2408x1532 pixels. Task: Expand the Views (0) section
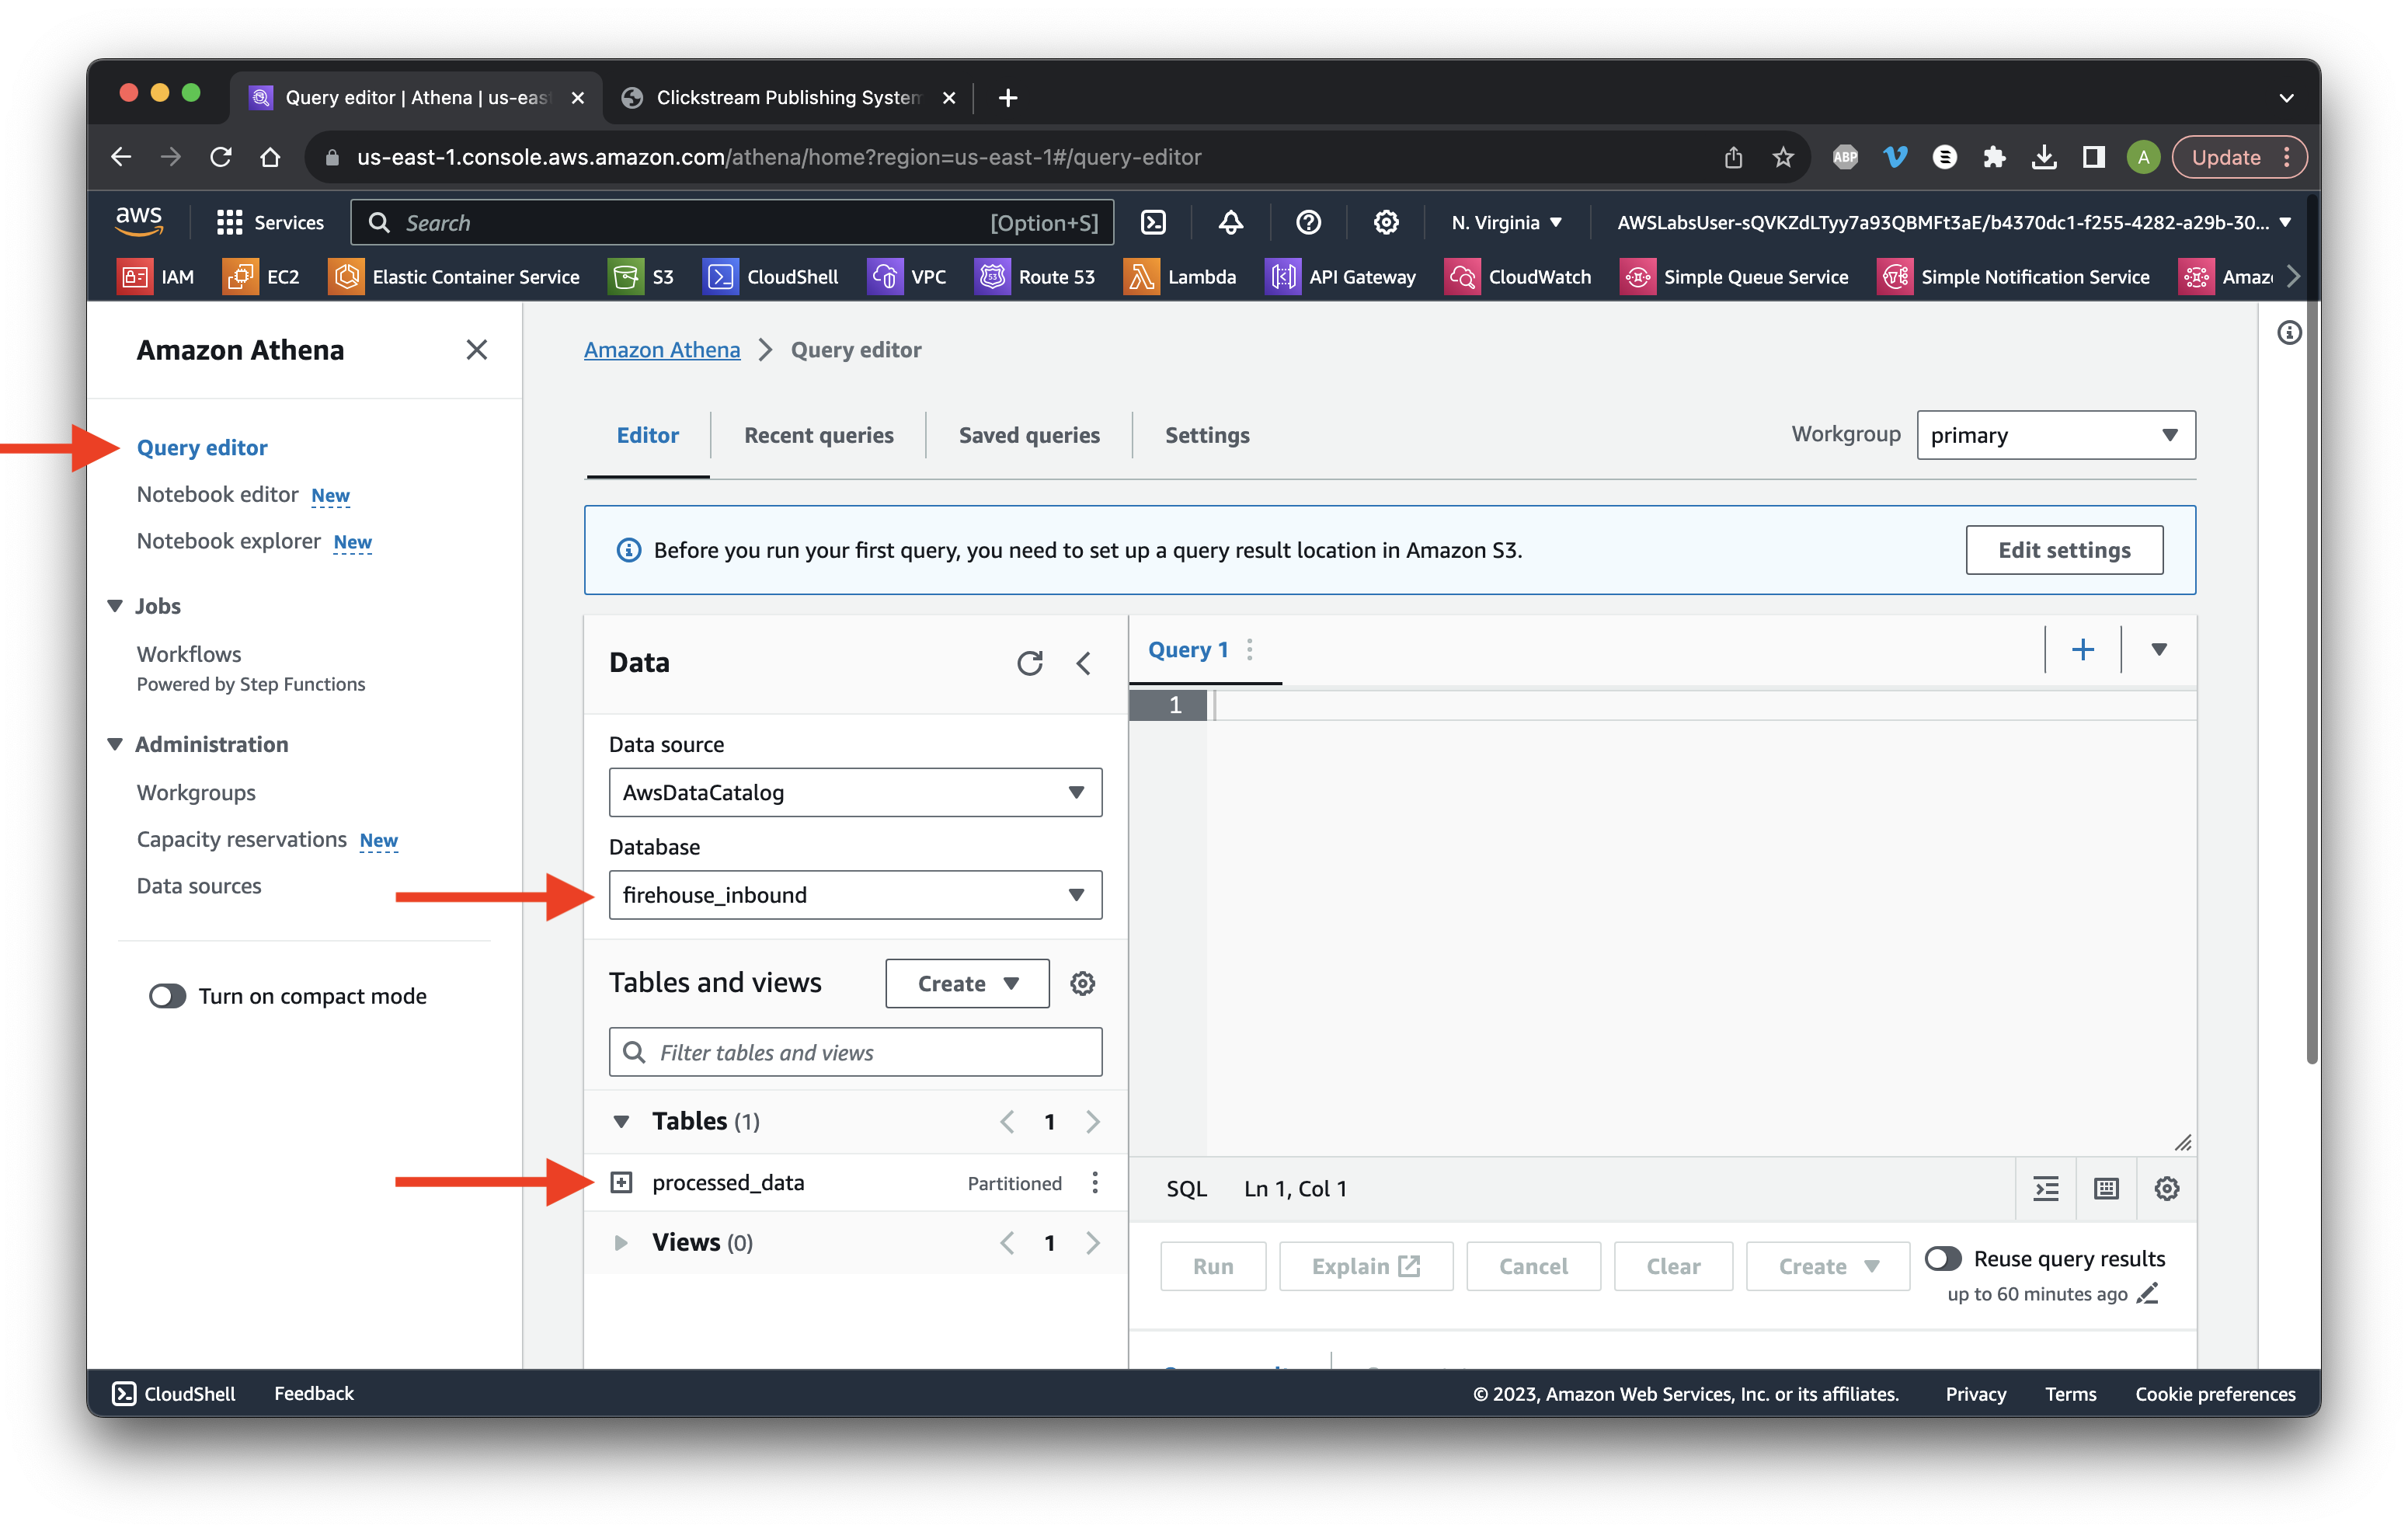click(x=621, y=1243)
